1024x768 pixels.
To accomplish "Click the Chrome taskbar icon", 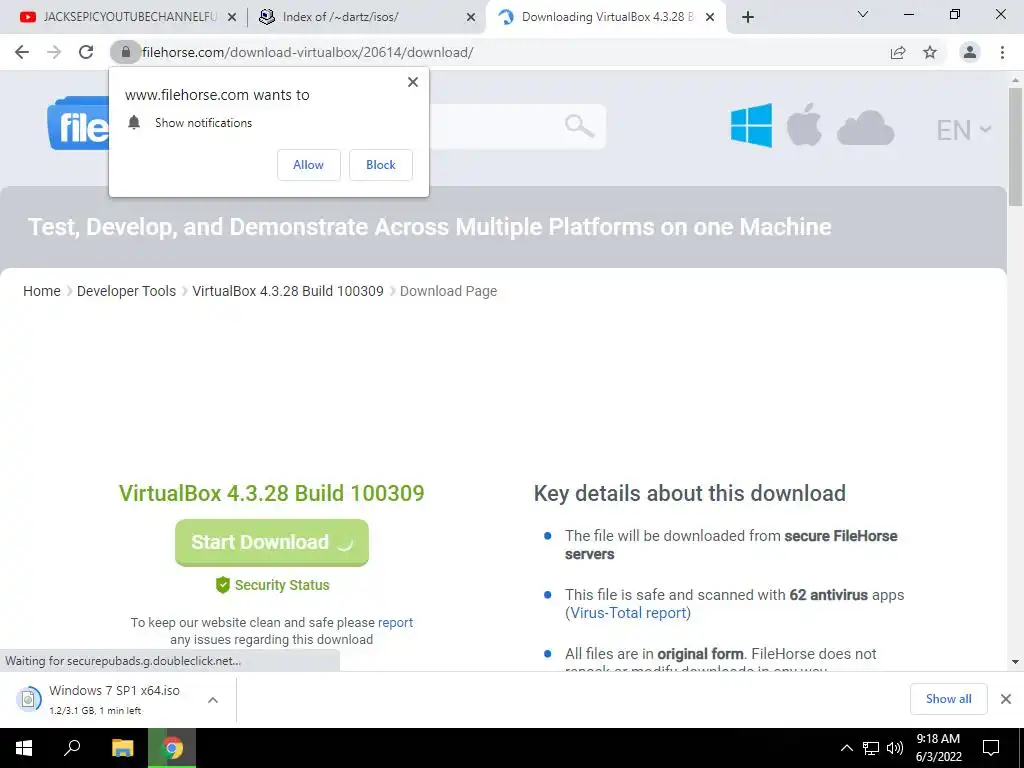I will [x=172, y=748].
